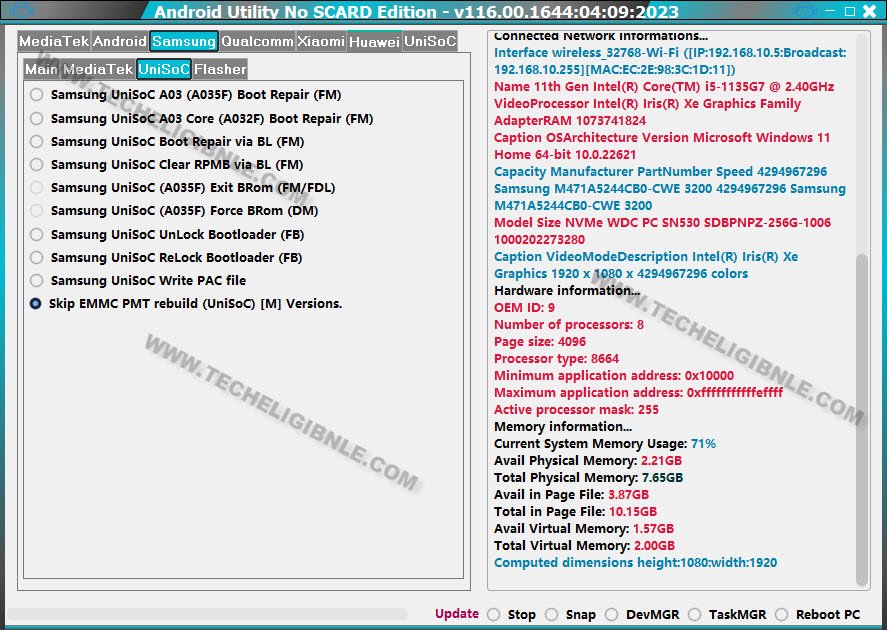Click the 'Caption VideoModeDescription' log line
Screen dimensions: 887x630
pos(646,265)
